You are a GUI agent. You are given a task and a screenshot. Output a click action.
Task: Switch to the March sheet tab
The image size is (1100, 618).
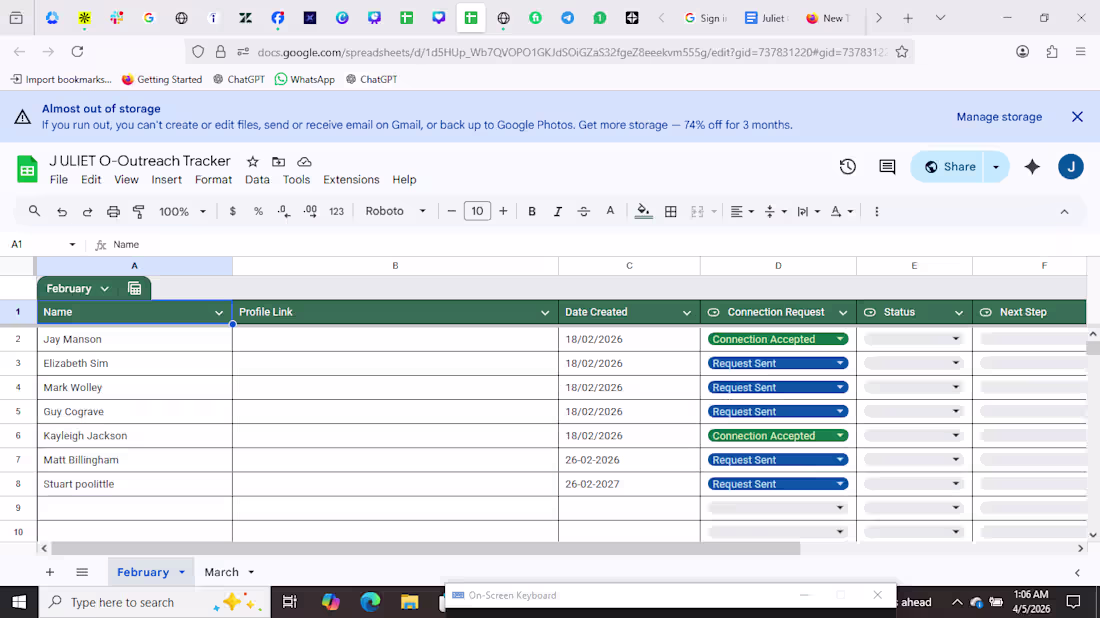(221, 572)
